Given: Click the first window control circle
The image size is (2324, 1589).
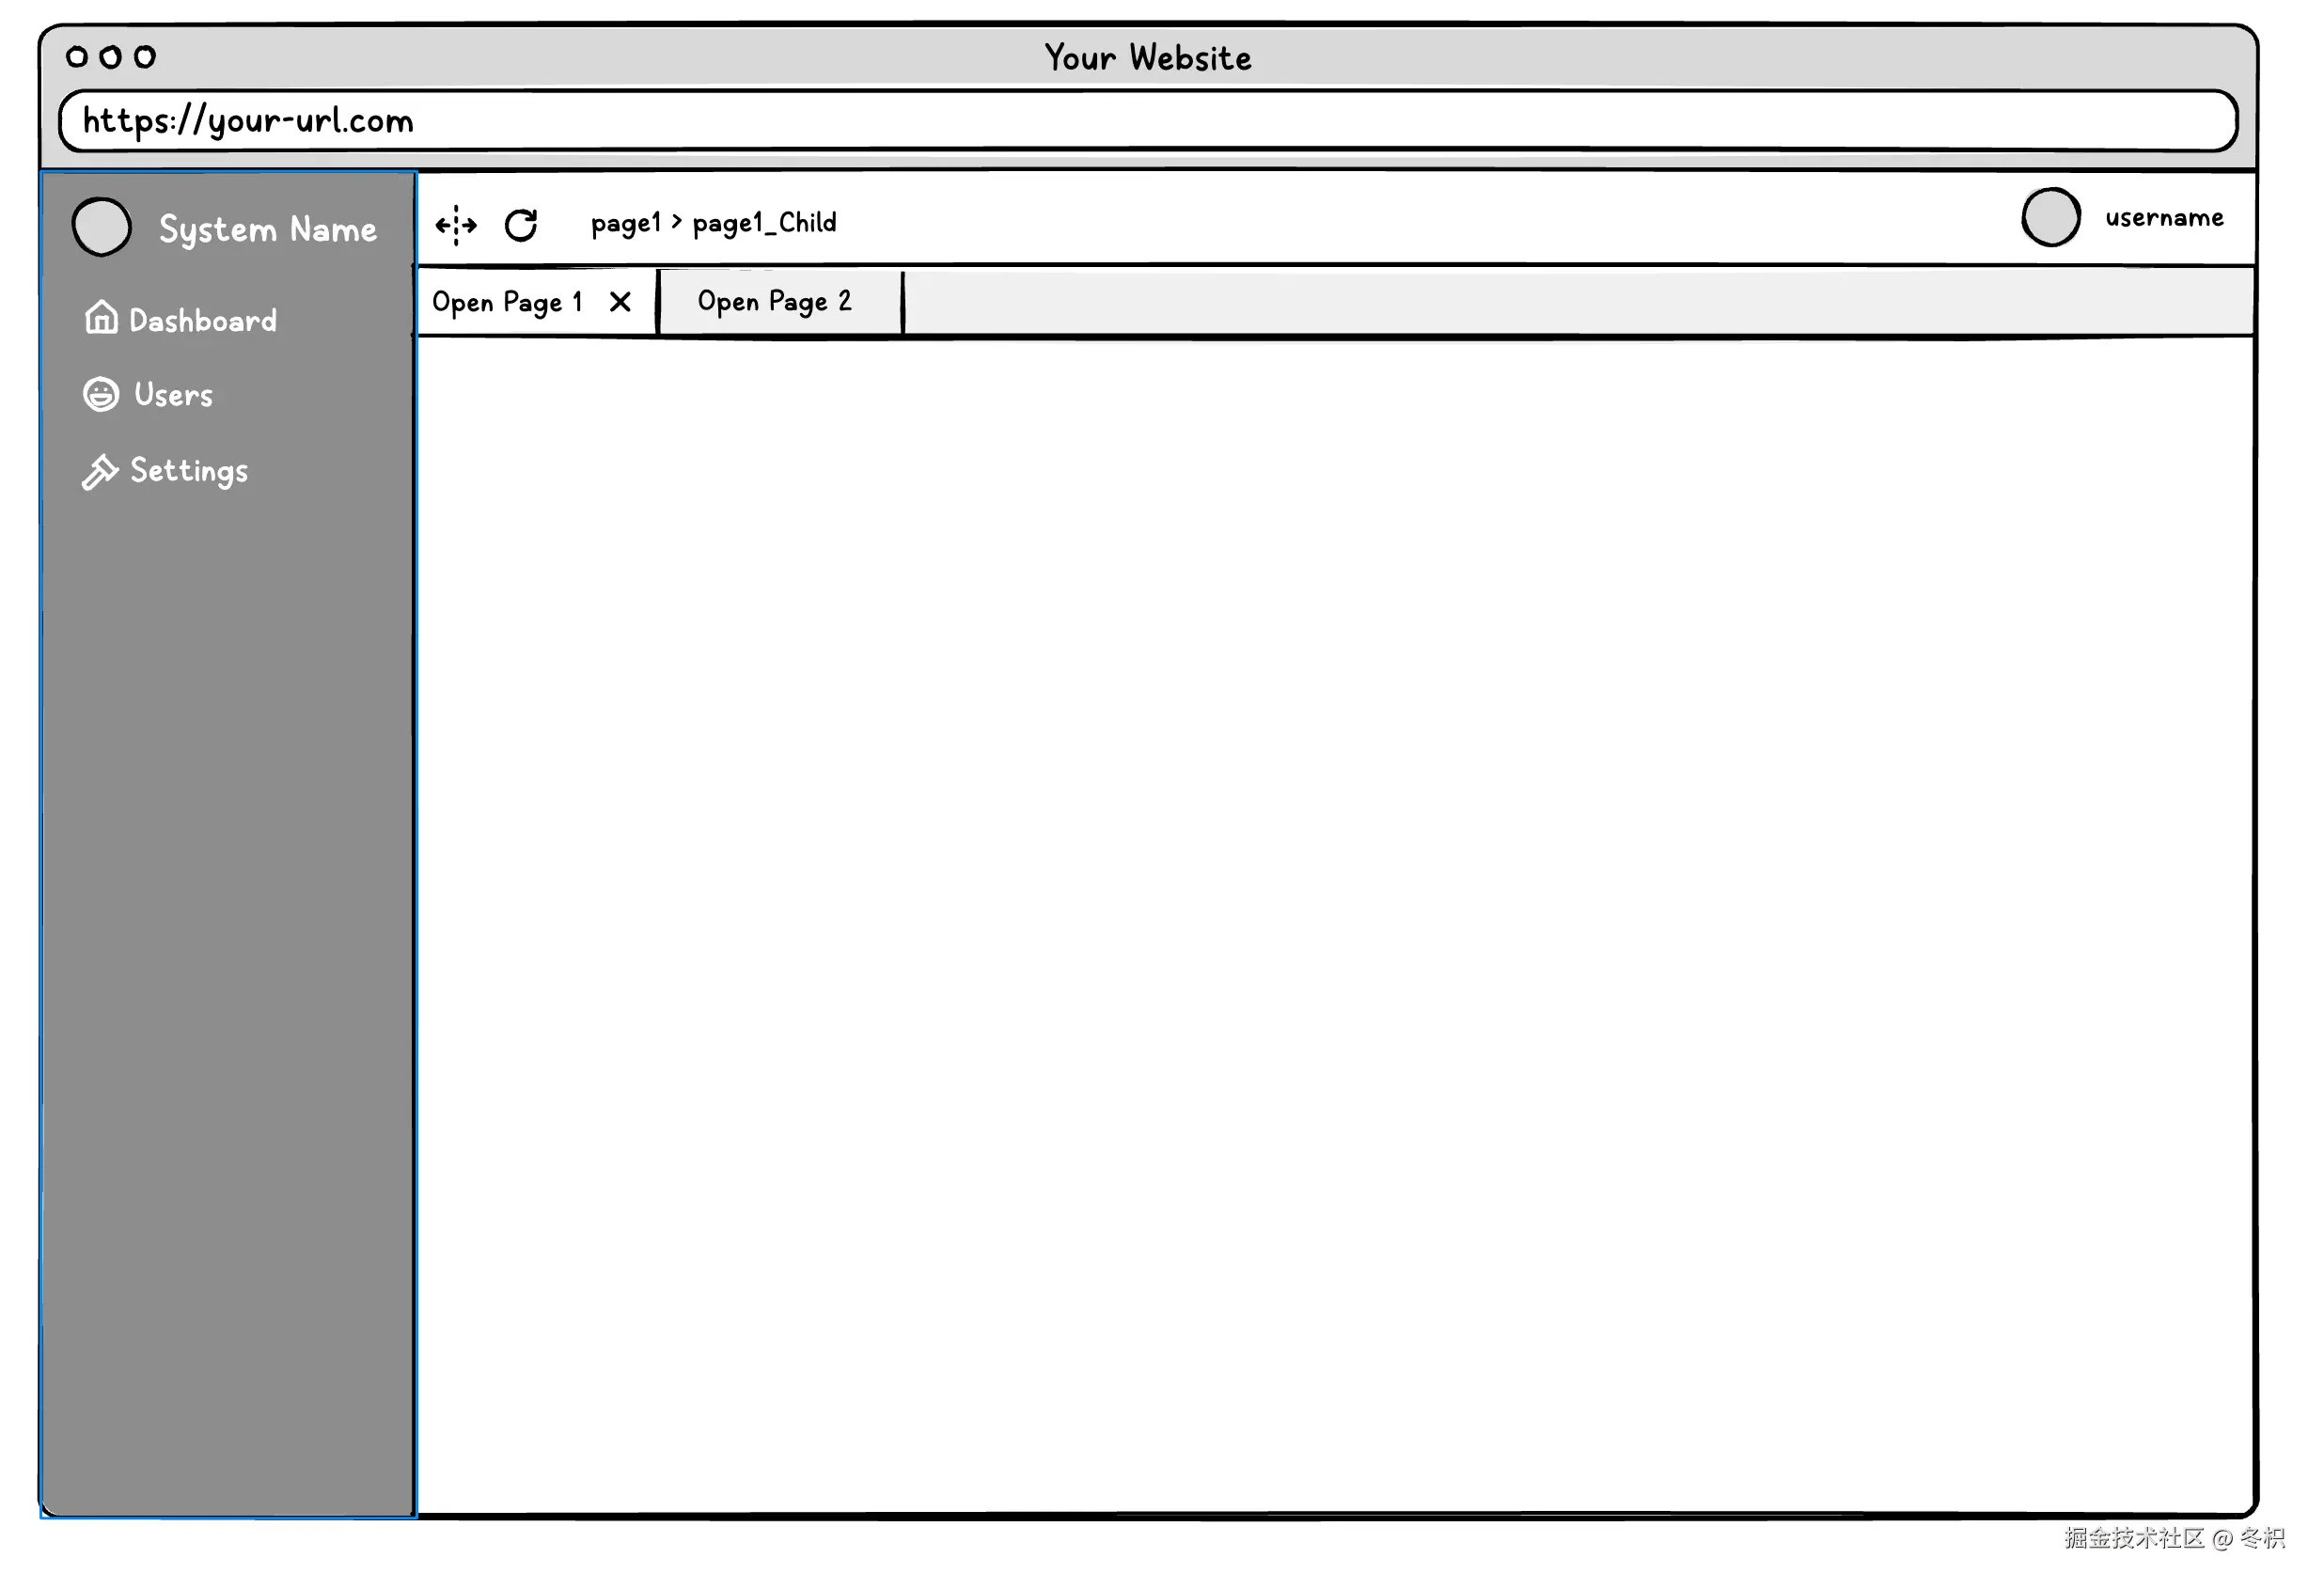Looking at the screenshot, I should [x=77, y=57].
